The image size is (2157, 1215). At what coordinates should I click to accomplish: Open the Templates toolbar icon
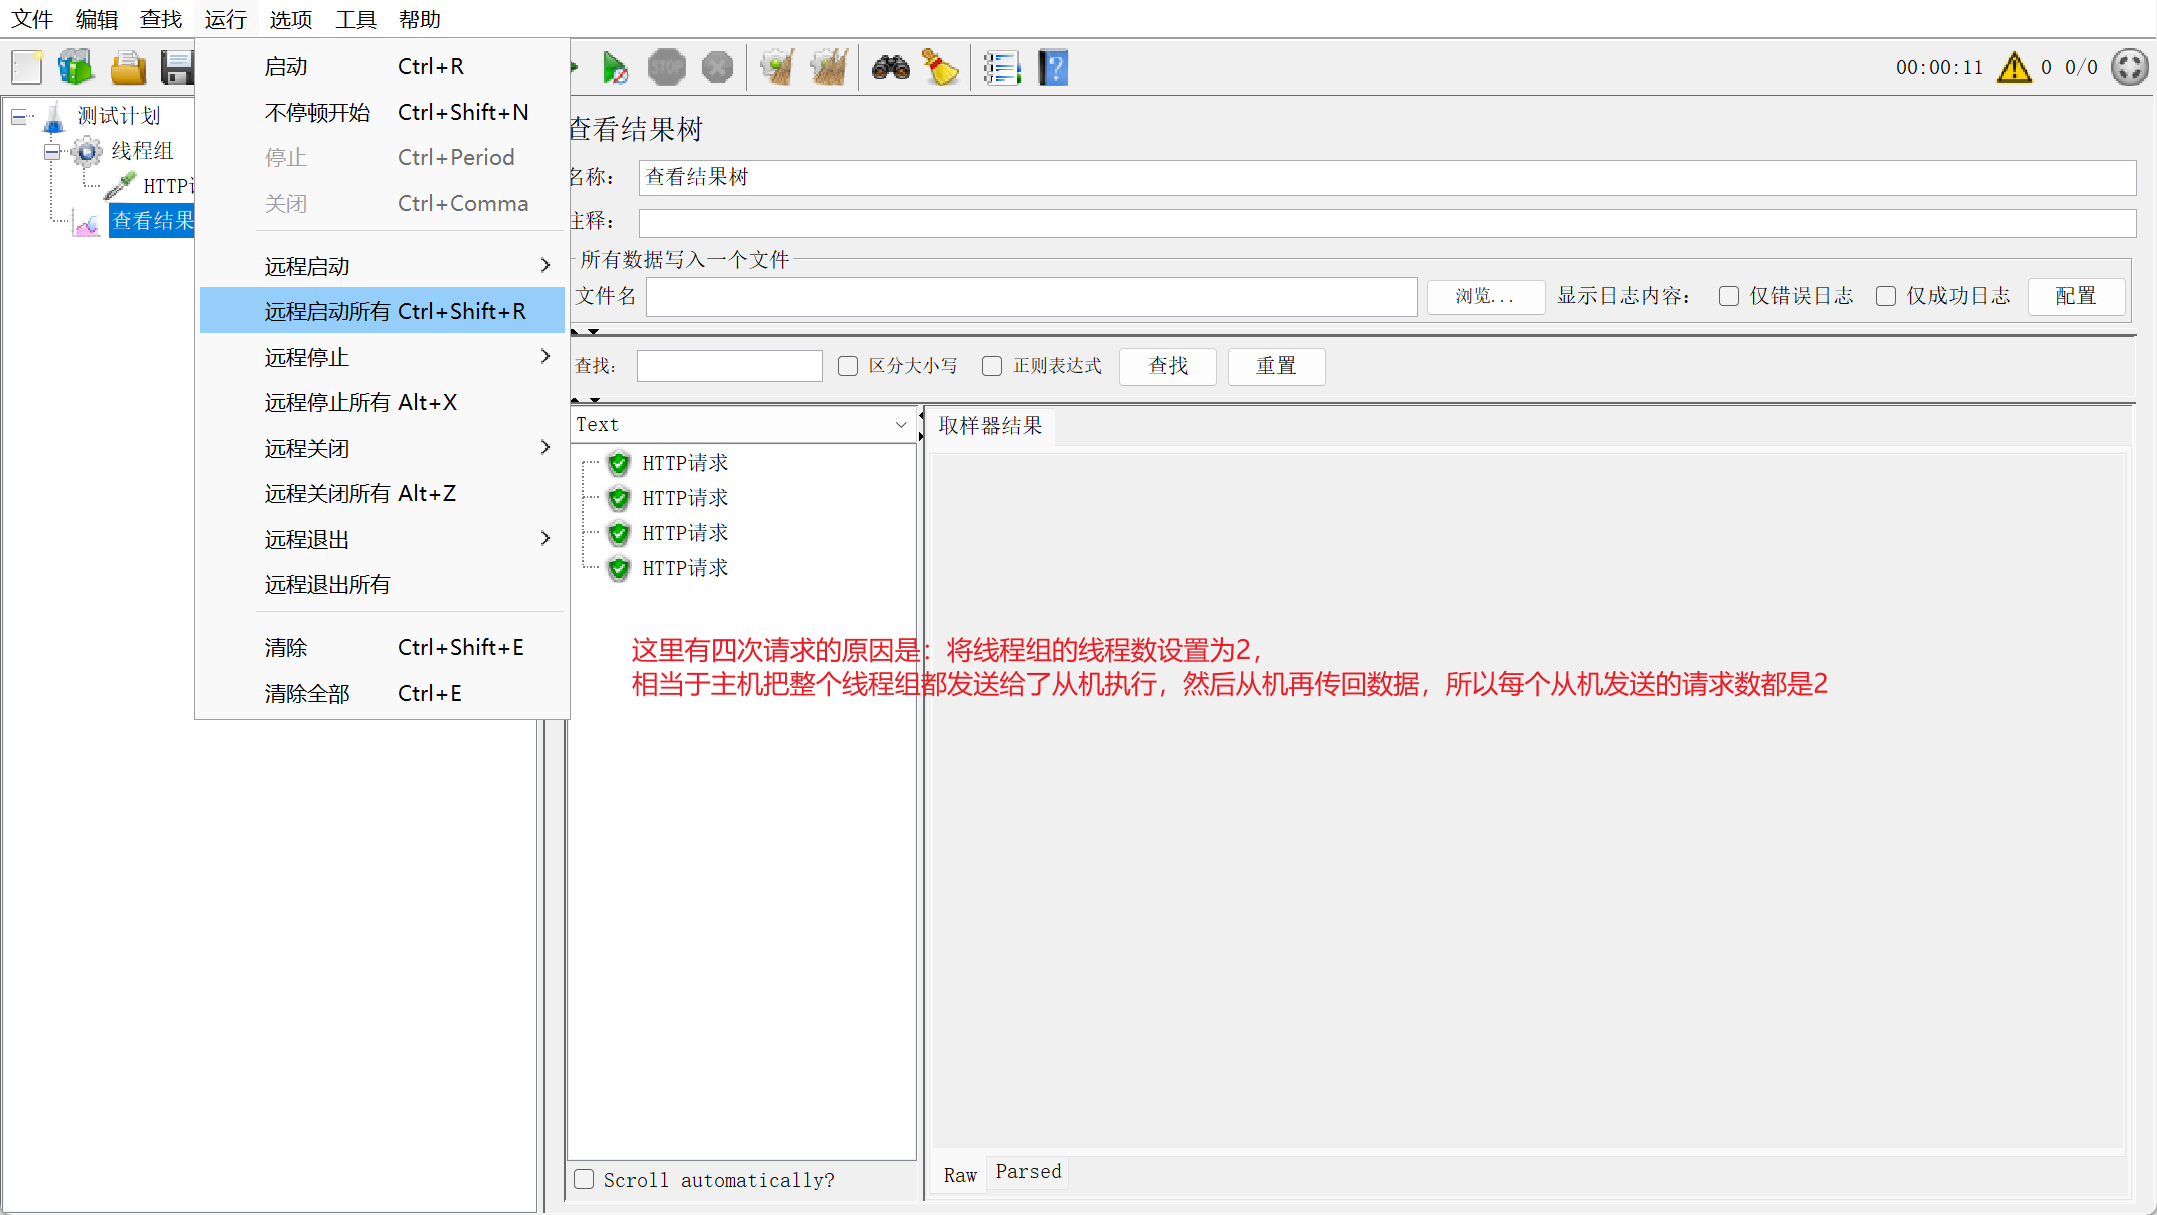click(x=76, y=68)
